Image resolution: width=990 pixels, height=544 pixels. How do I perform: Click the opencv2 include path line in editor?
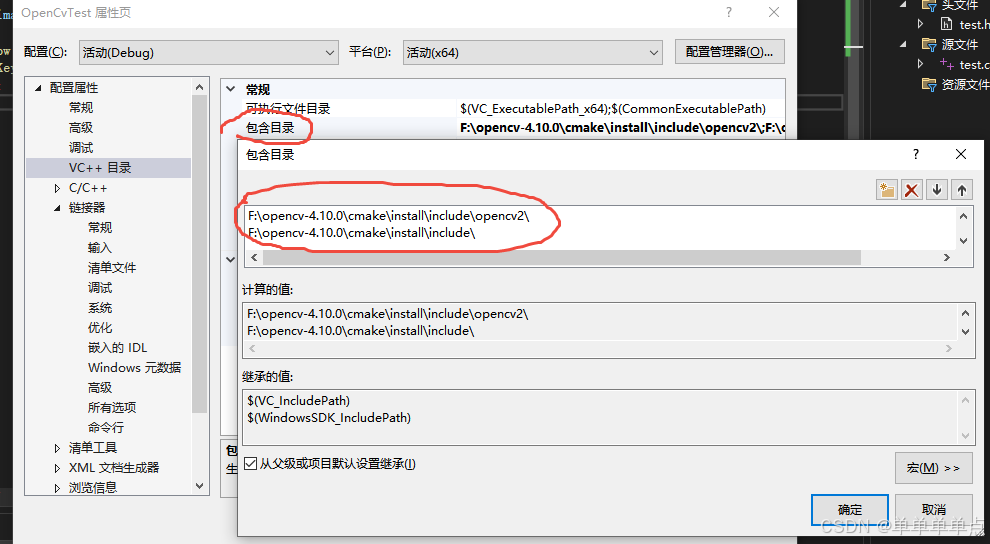[x=388, y=216]
